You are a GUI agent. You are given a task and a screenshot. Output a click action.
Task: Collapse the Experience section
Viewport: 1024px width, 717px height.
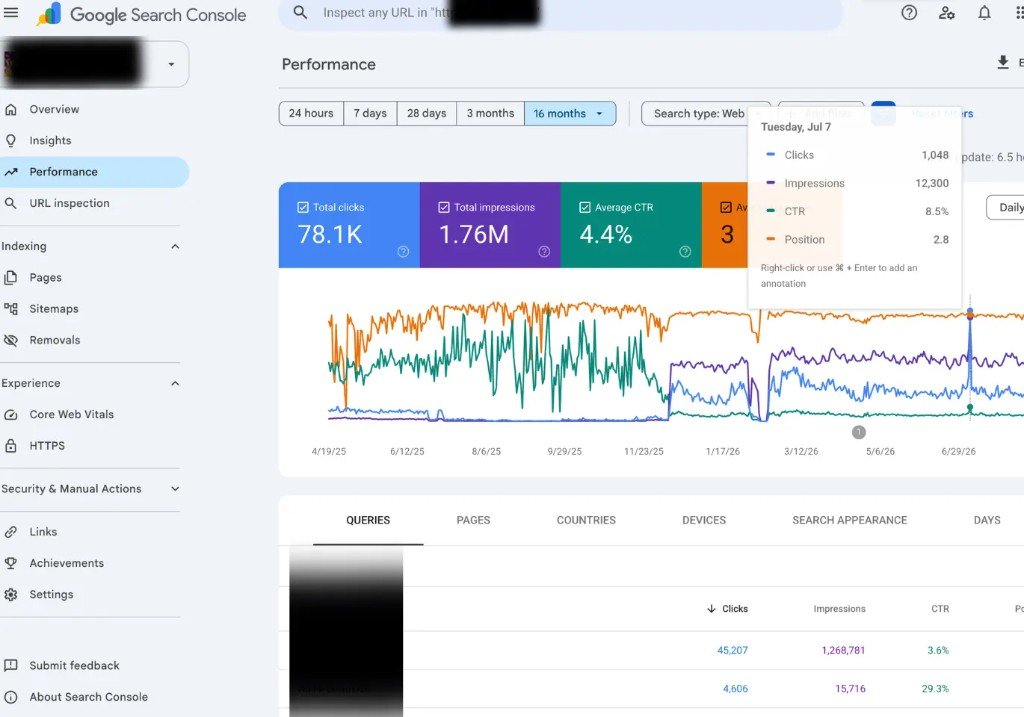tap(175, 383)
